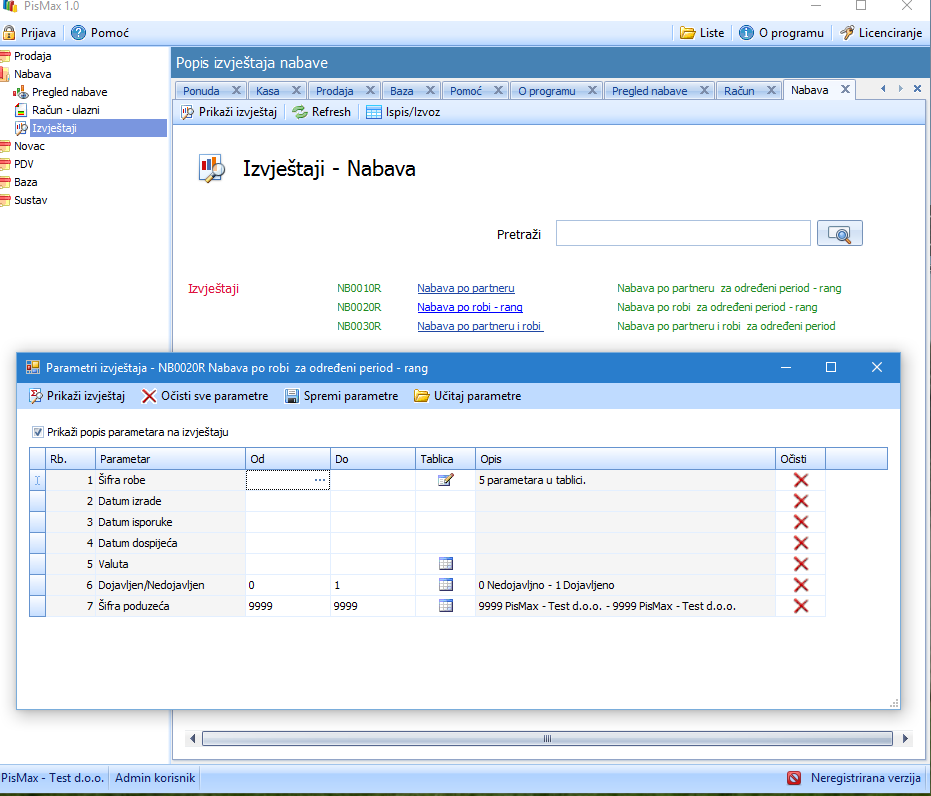Open the Nabava po robi - rang link
This screenshot has height=796, width=931.
click(x=470, y=307)
